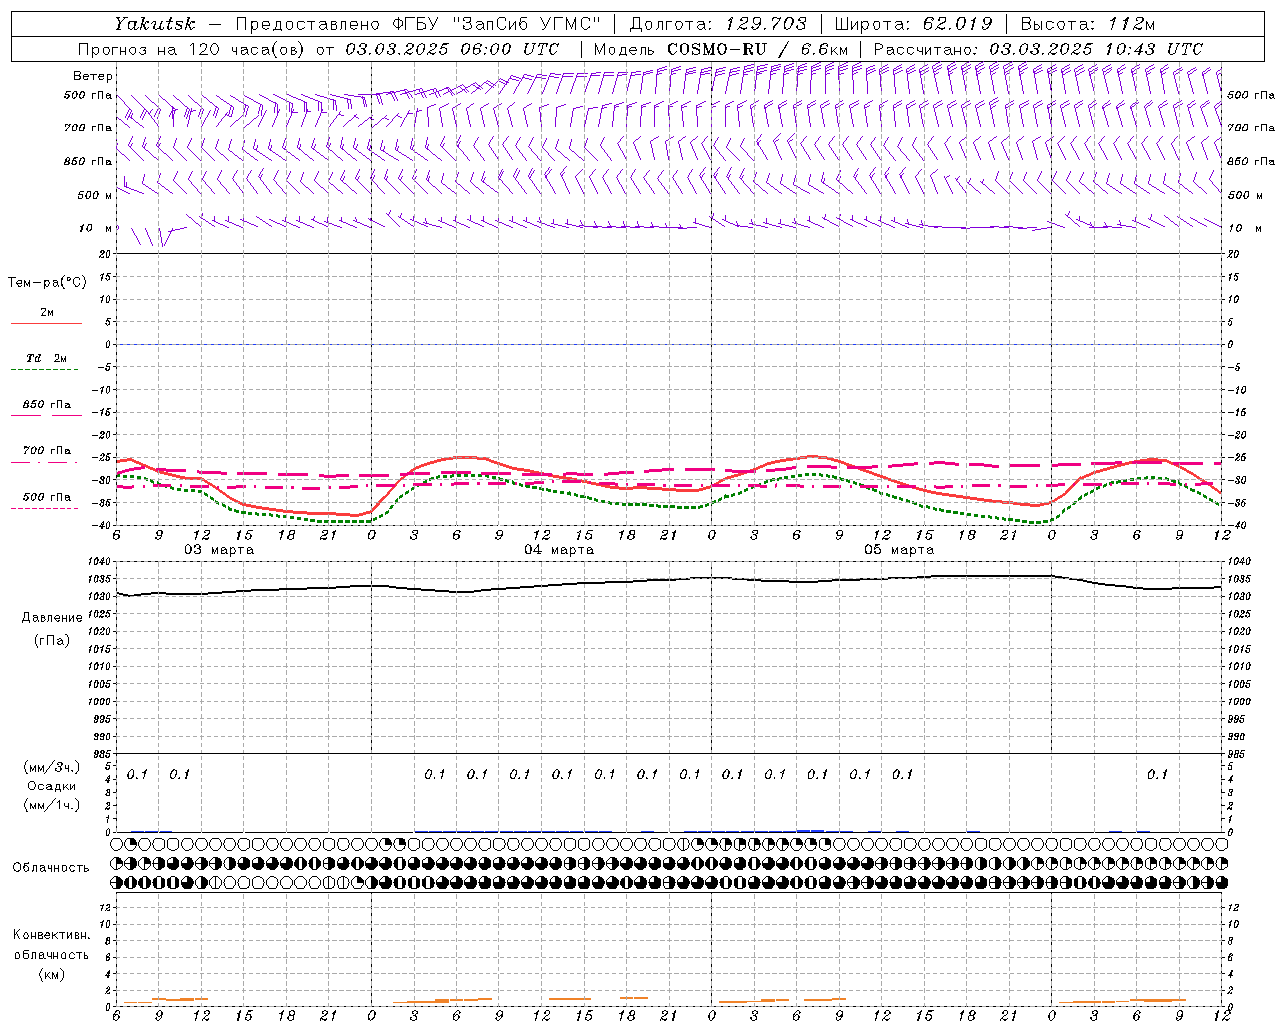The image size is (1280, 1024).
Task: Click the '10 м' wind level label on the right
Action: pos(1243,228)
